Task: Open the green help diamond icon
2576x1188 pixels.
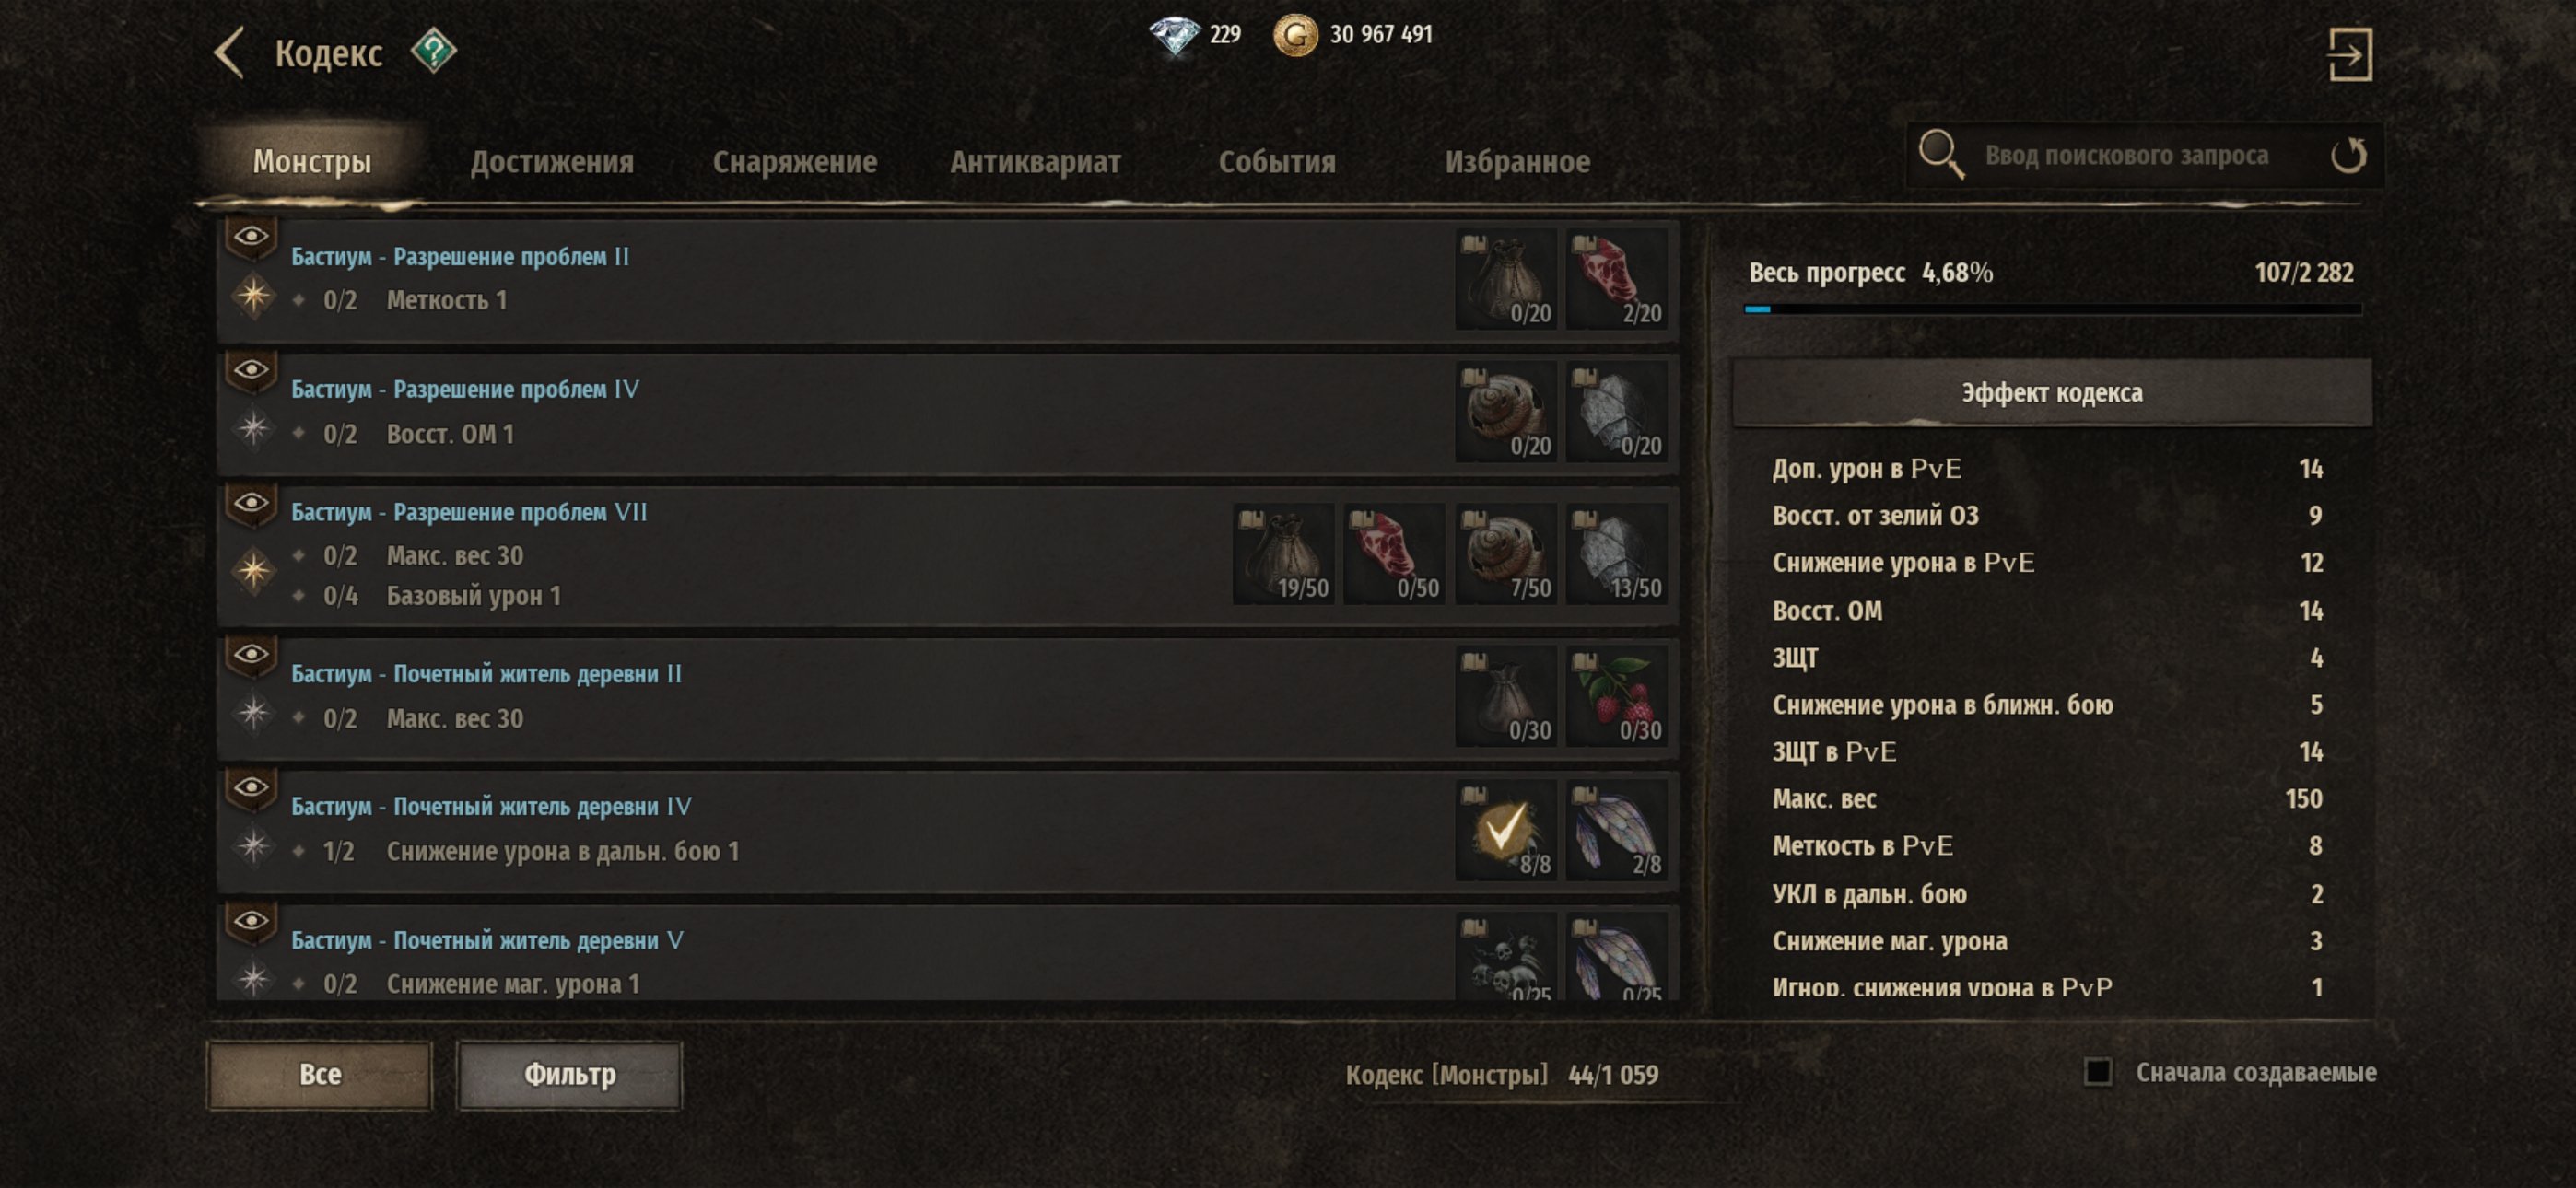Action: click(x=433, y=51)
